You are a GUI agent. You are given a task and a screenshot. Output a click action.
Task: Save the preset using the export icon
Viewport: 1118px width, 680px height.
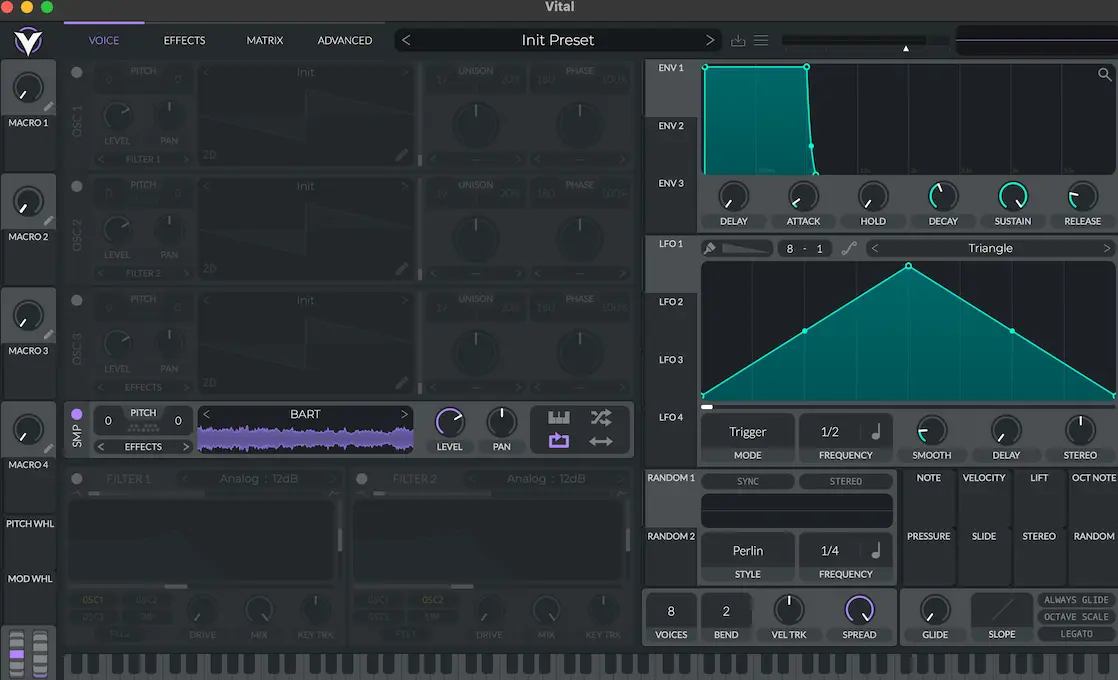coord(738,41)
